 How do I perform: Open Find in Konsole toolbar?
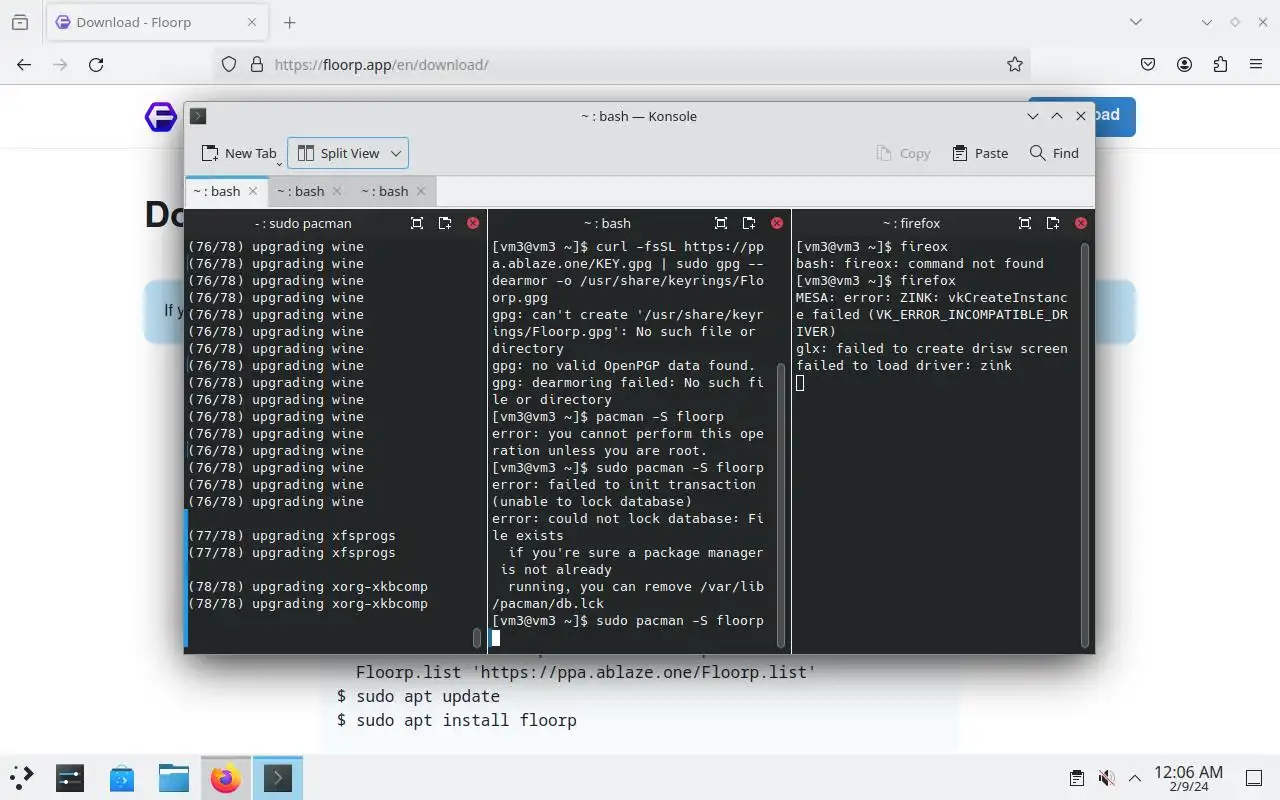[1054, 153]
